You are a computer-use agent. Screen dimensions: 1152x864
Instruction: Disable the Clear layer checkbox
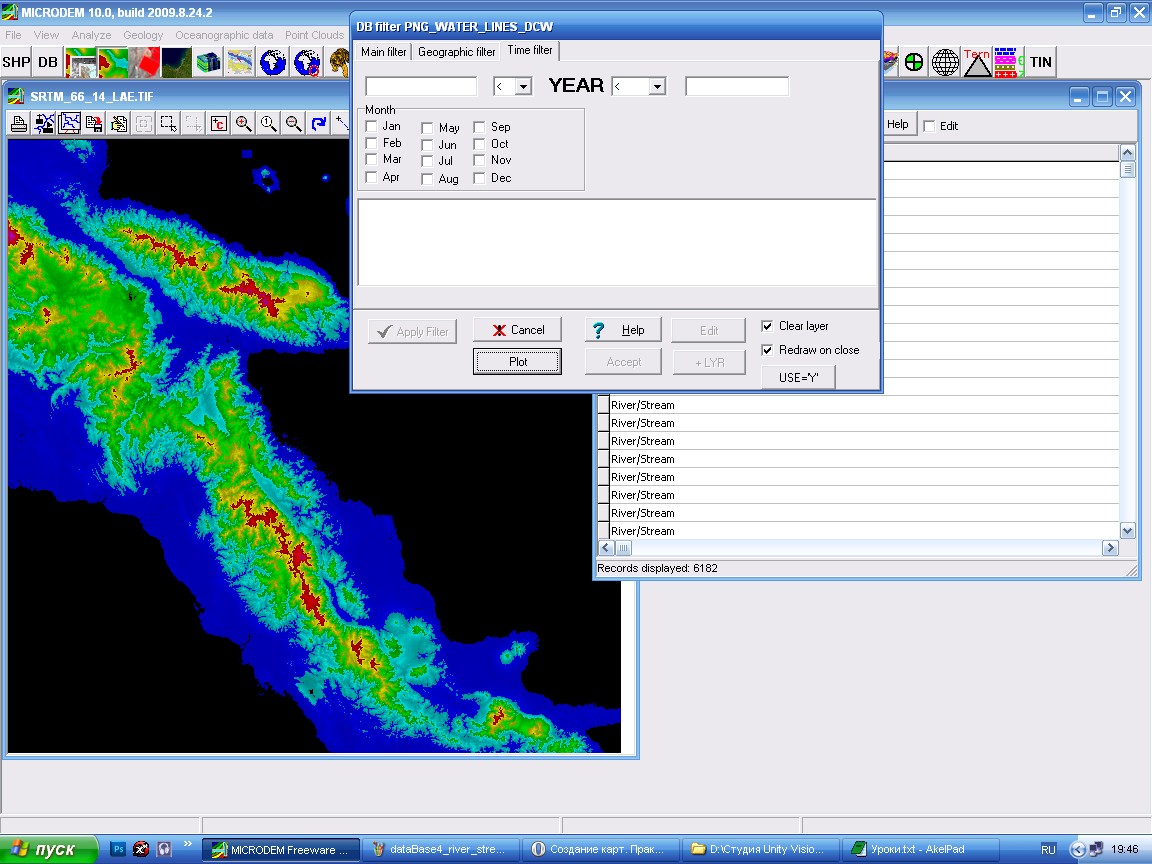tap(767, 326)
